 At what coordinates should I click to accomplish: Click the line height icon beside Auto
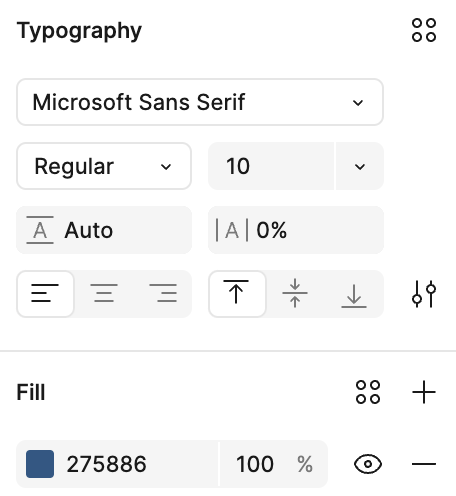[x=40, y=230]
